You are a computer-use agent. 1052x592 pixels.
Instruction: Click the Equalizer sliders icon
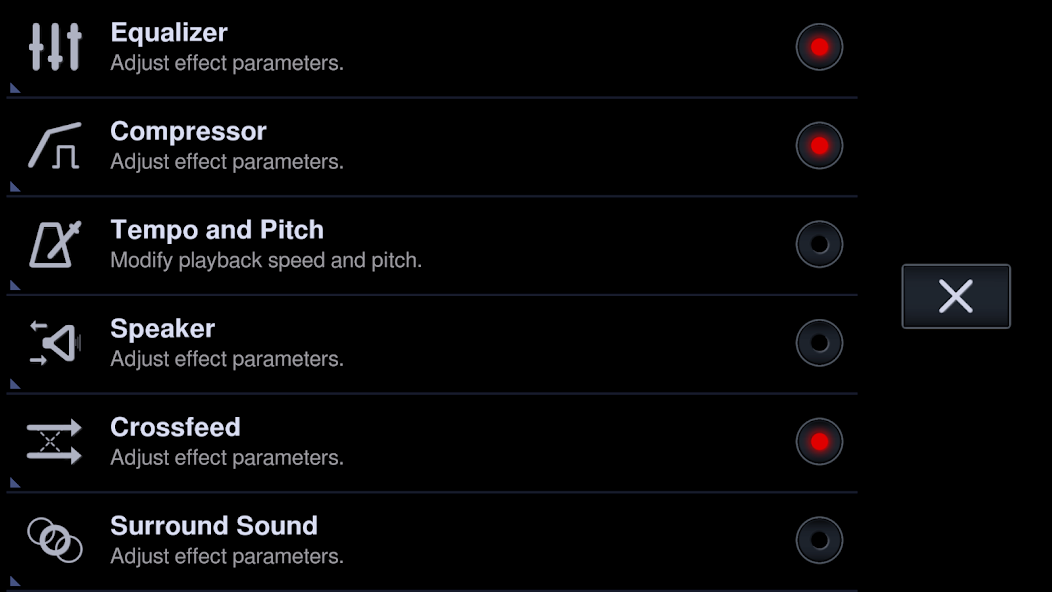55,47
